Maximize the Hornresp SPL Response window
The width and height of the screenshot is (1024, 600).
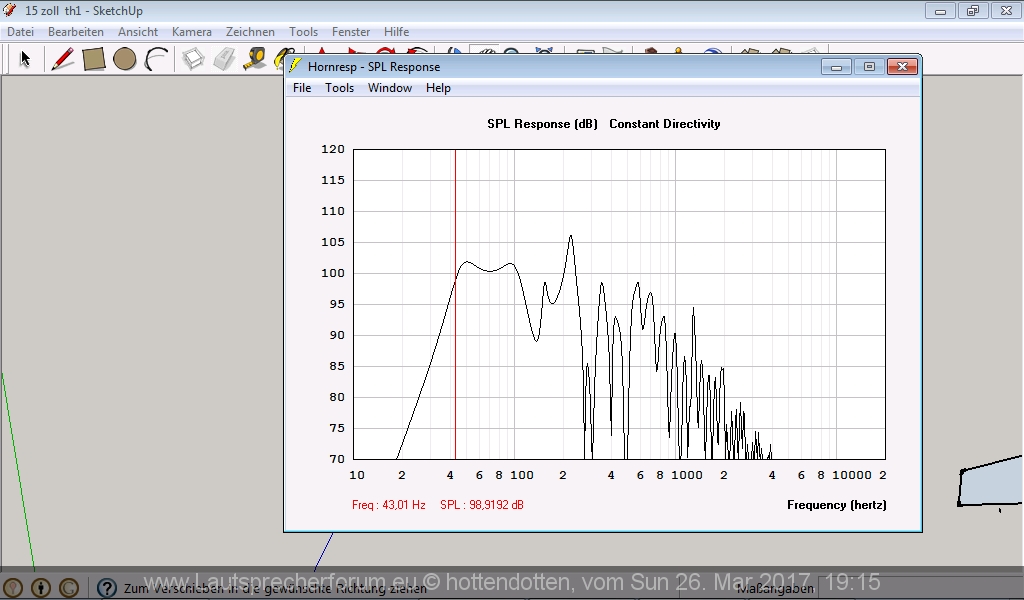coord(869,67)
